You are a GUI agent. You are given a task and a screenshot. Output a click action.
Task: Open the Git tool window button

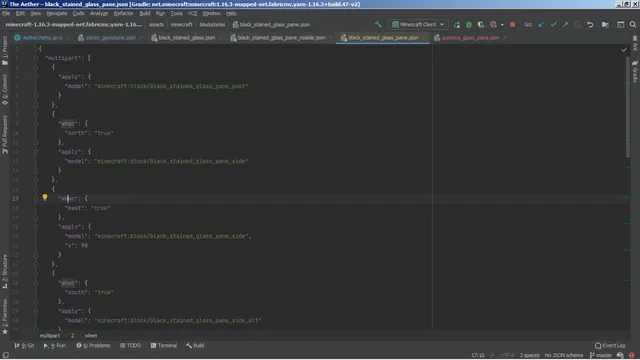click(24, 345)
